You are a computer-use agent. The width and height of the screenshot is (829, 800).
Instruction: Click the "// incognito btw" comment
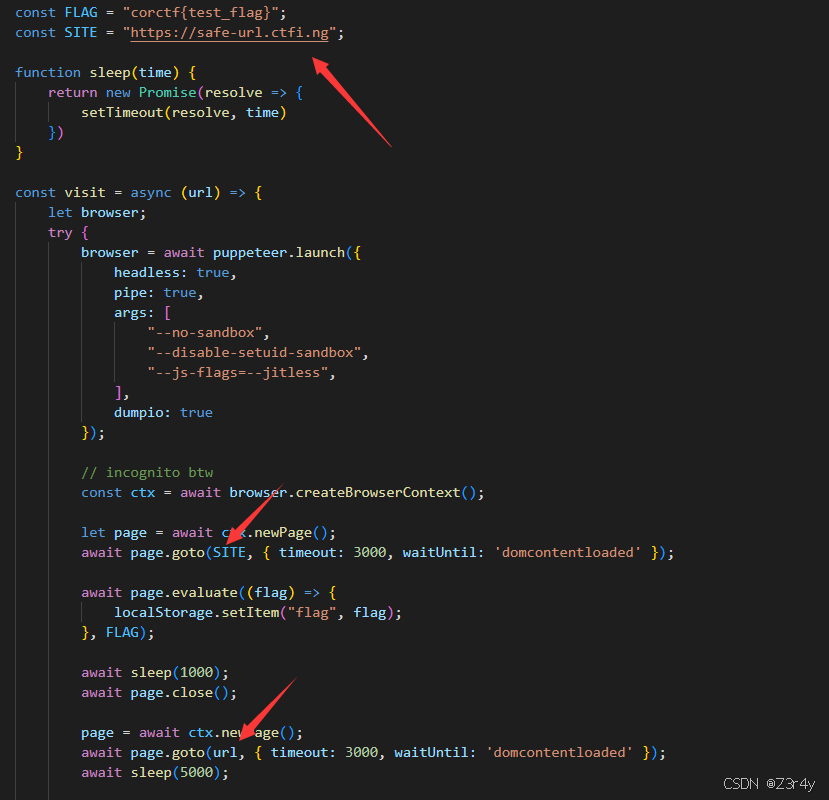click(147, 473)
